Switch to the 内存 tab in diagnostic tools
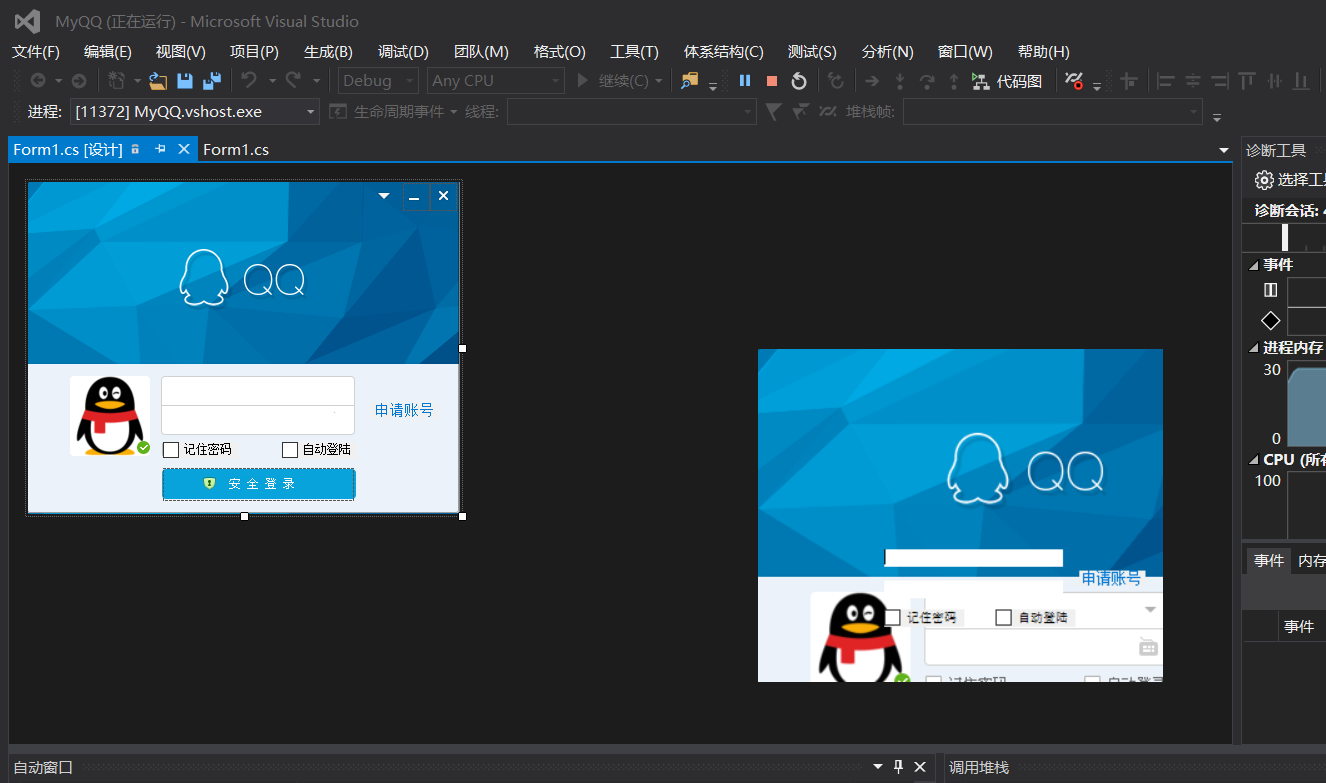This screenshot has width=1326, height=783. click(1311, 561)
